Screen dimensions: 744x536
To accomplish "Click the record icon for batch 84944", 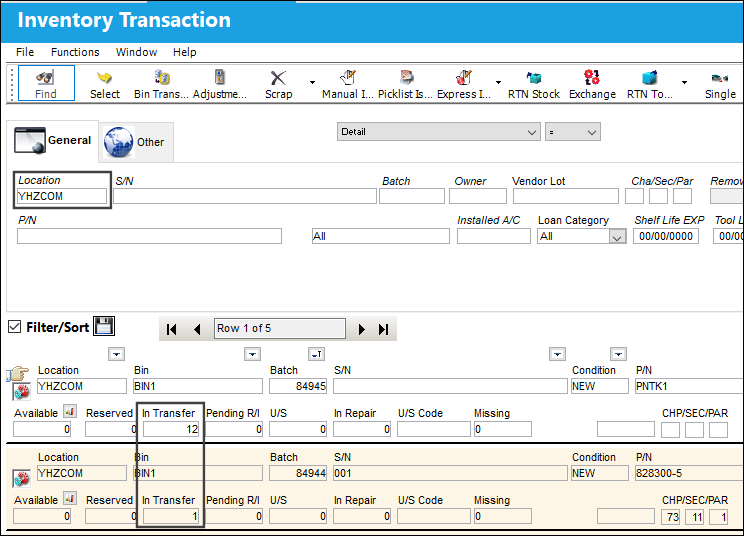I will click(x=21, y=479).
